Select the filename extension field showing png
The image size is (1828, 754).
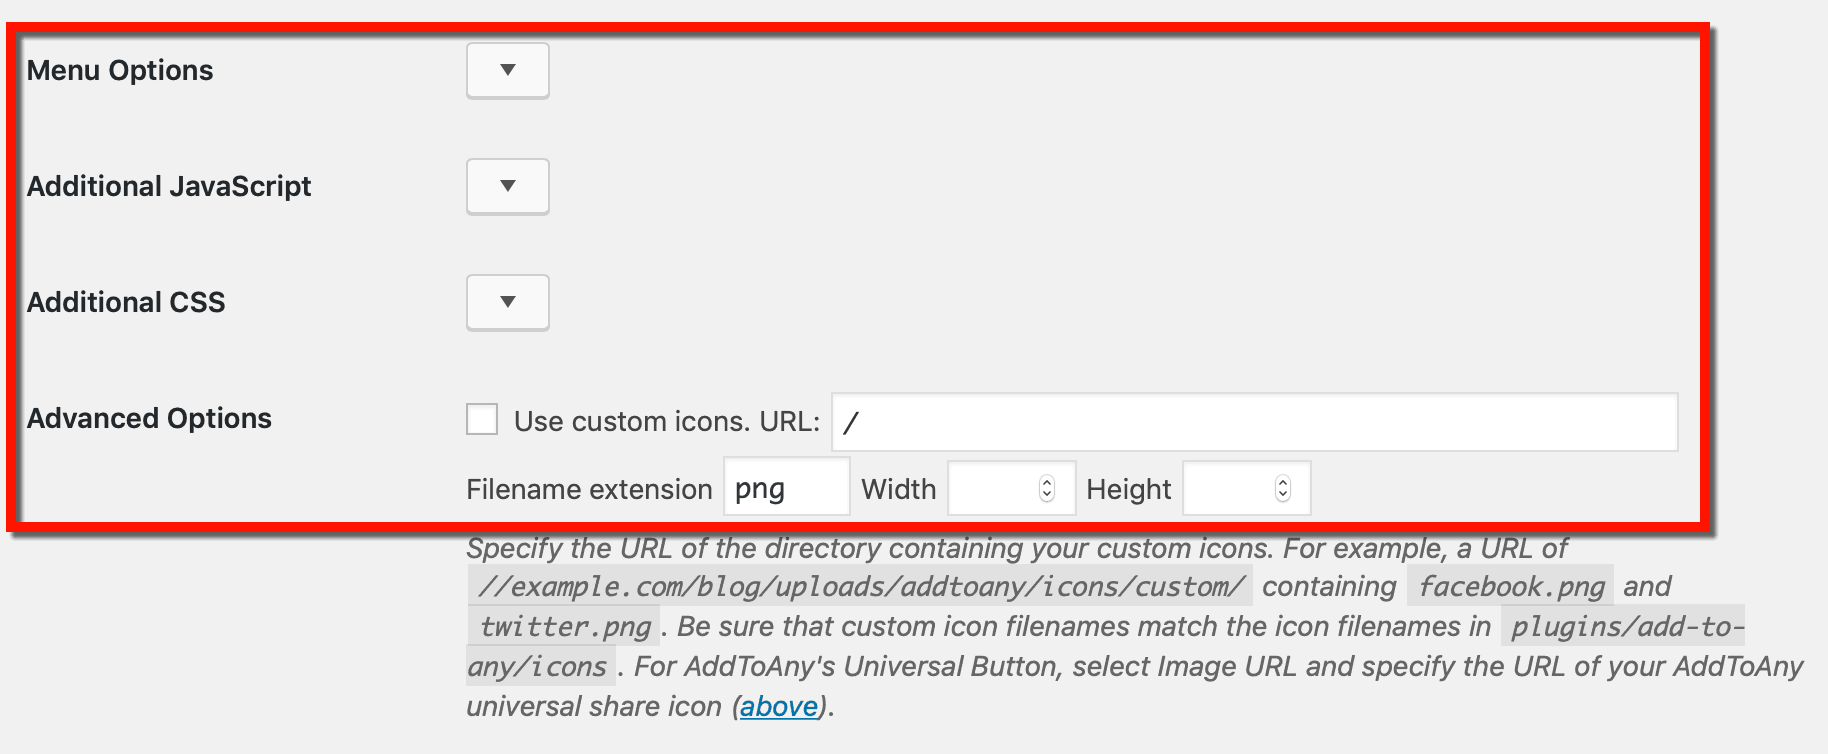point(786,487)
